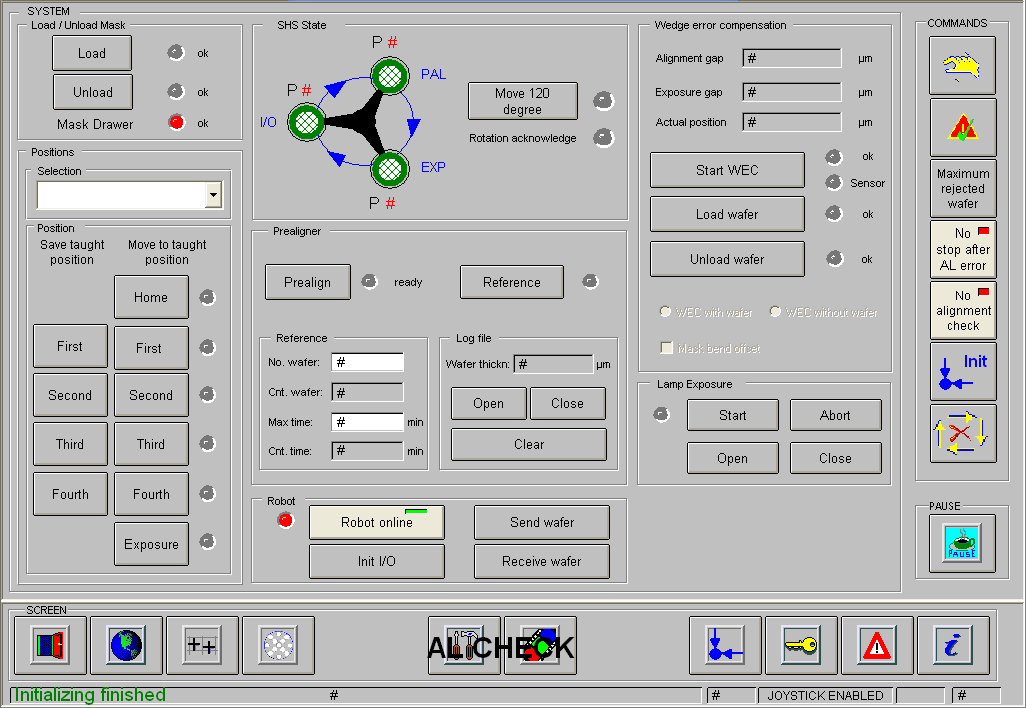This screenshot has width=1026, height=708.
Task: Select the WEC with wafer radio button
Action: click(x=666, y=312)
